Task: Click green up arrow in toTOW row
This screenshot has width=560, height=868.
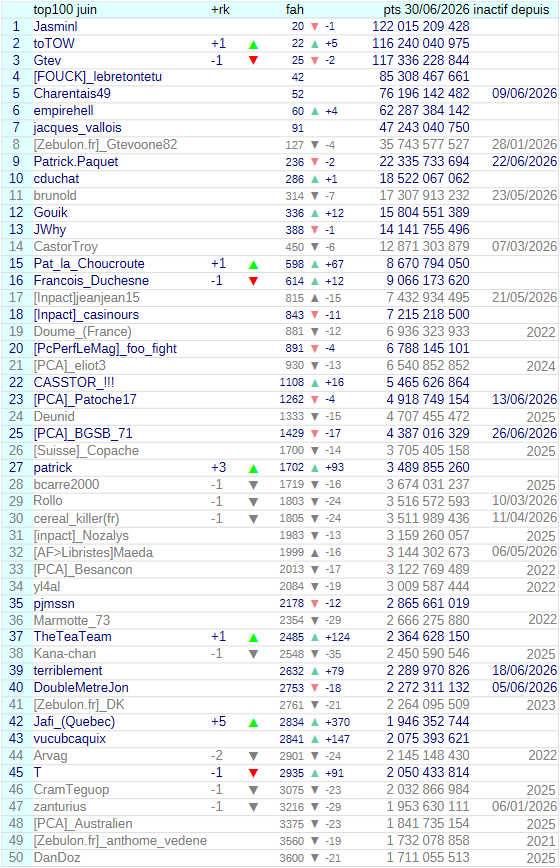Action: click(253, 44)
